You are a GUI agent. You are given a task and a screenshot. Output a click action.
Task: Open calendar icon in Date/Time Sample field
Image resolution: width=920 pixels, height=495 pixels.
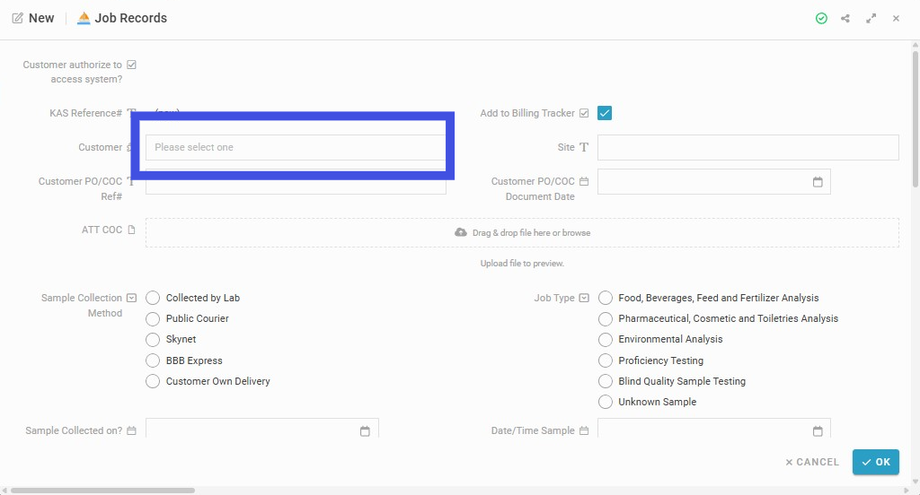coord(817,431)
